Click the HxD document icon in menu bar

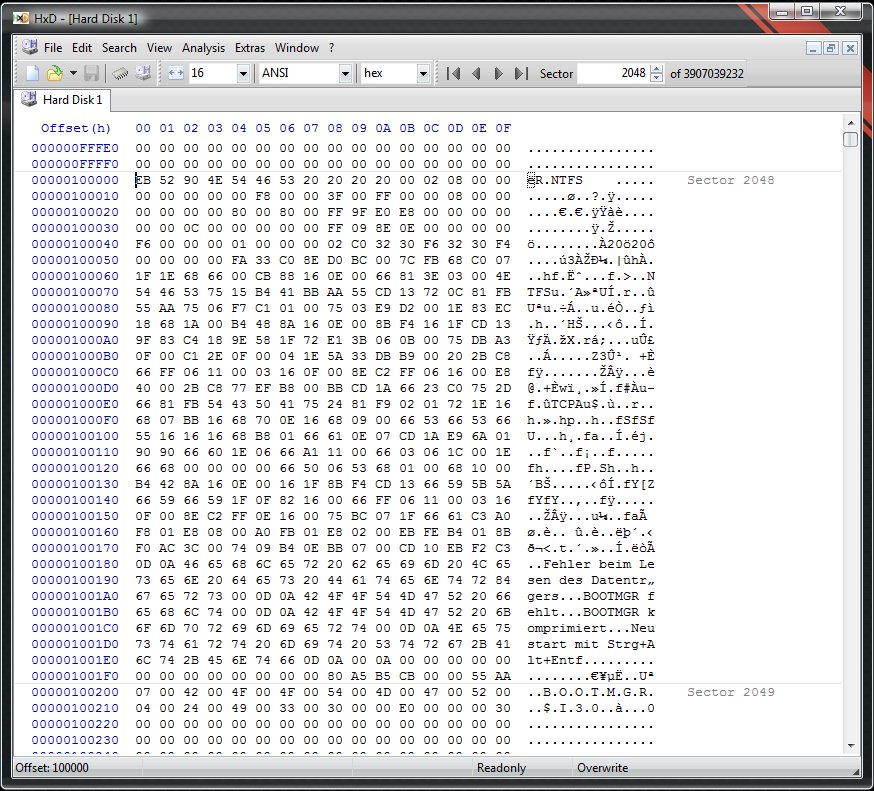click(30, 47)
